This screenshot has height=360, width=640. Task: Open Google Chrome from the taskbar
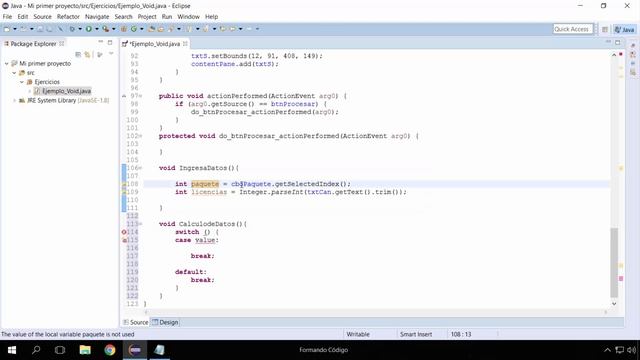(110, 350)
